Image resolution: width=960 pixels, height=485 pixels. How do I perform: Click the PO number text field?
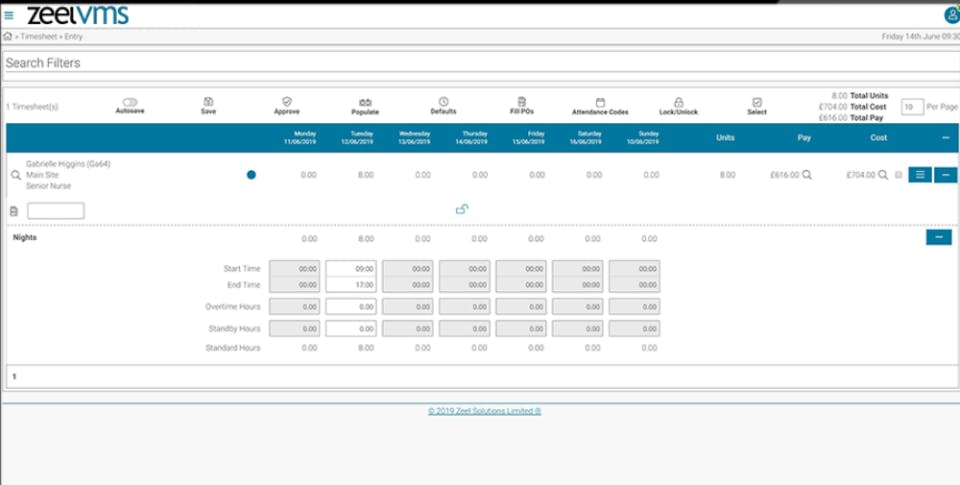point(56,211)
